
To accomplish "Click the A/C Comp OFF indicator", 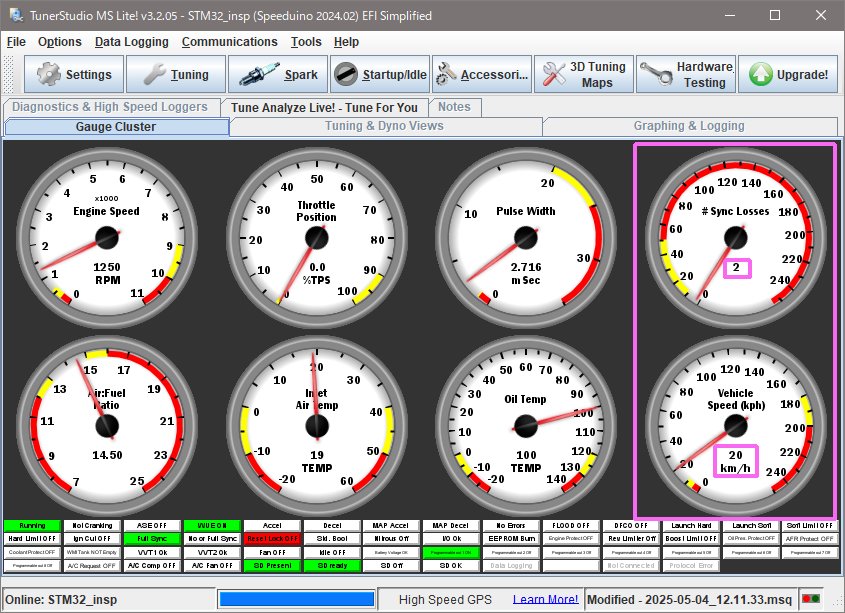I will click(x=152, y=566).
